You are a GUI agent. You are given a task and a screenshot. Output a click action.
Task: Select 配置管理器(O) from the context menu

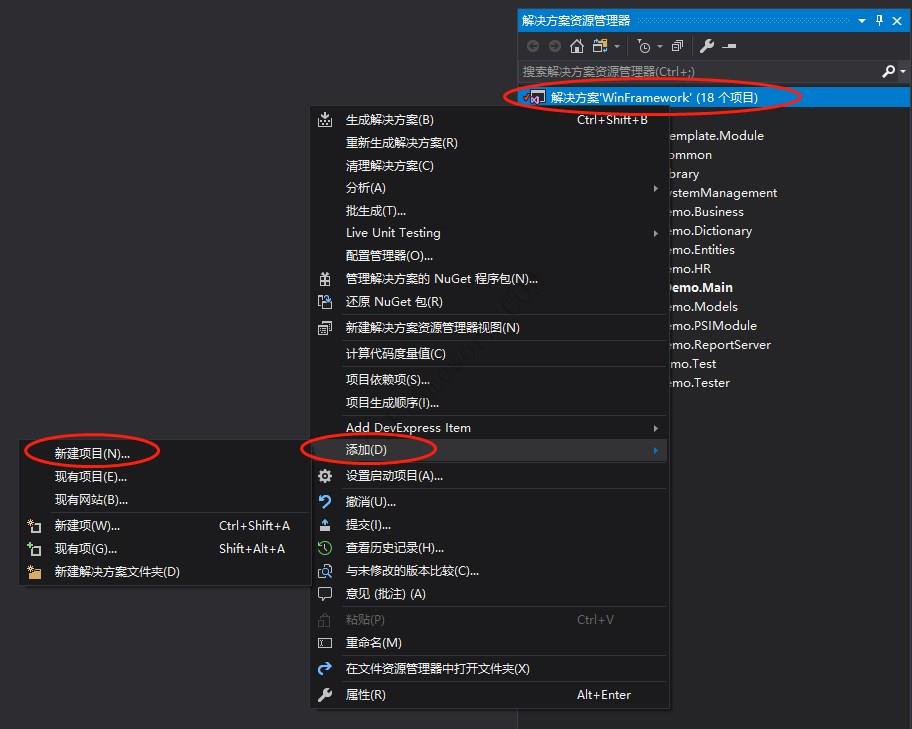pos(400,256)
